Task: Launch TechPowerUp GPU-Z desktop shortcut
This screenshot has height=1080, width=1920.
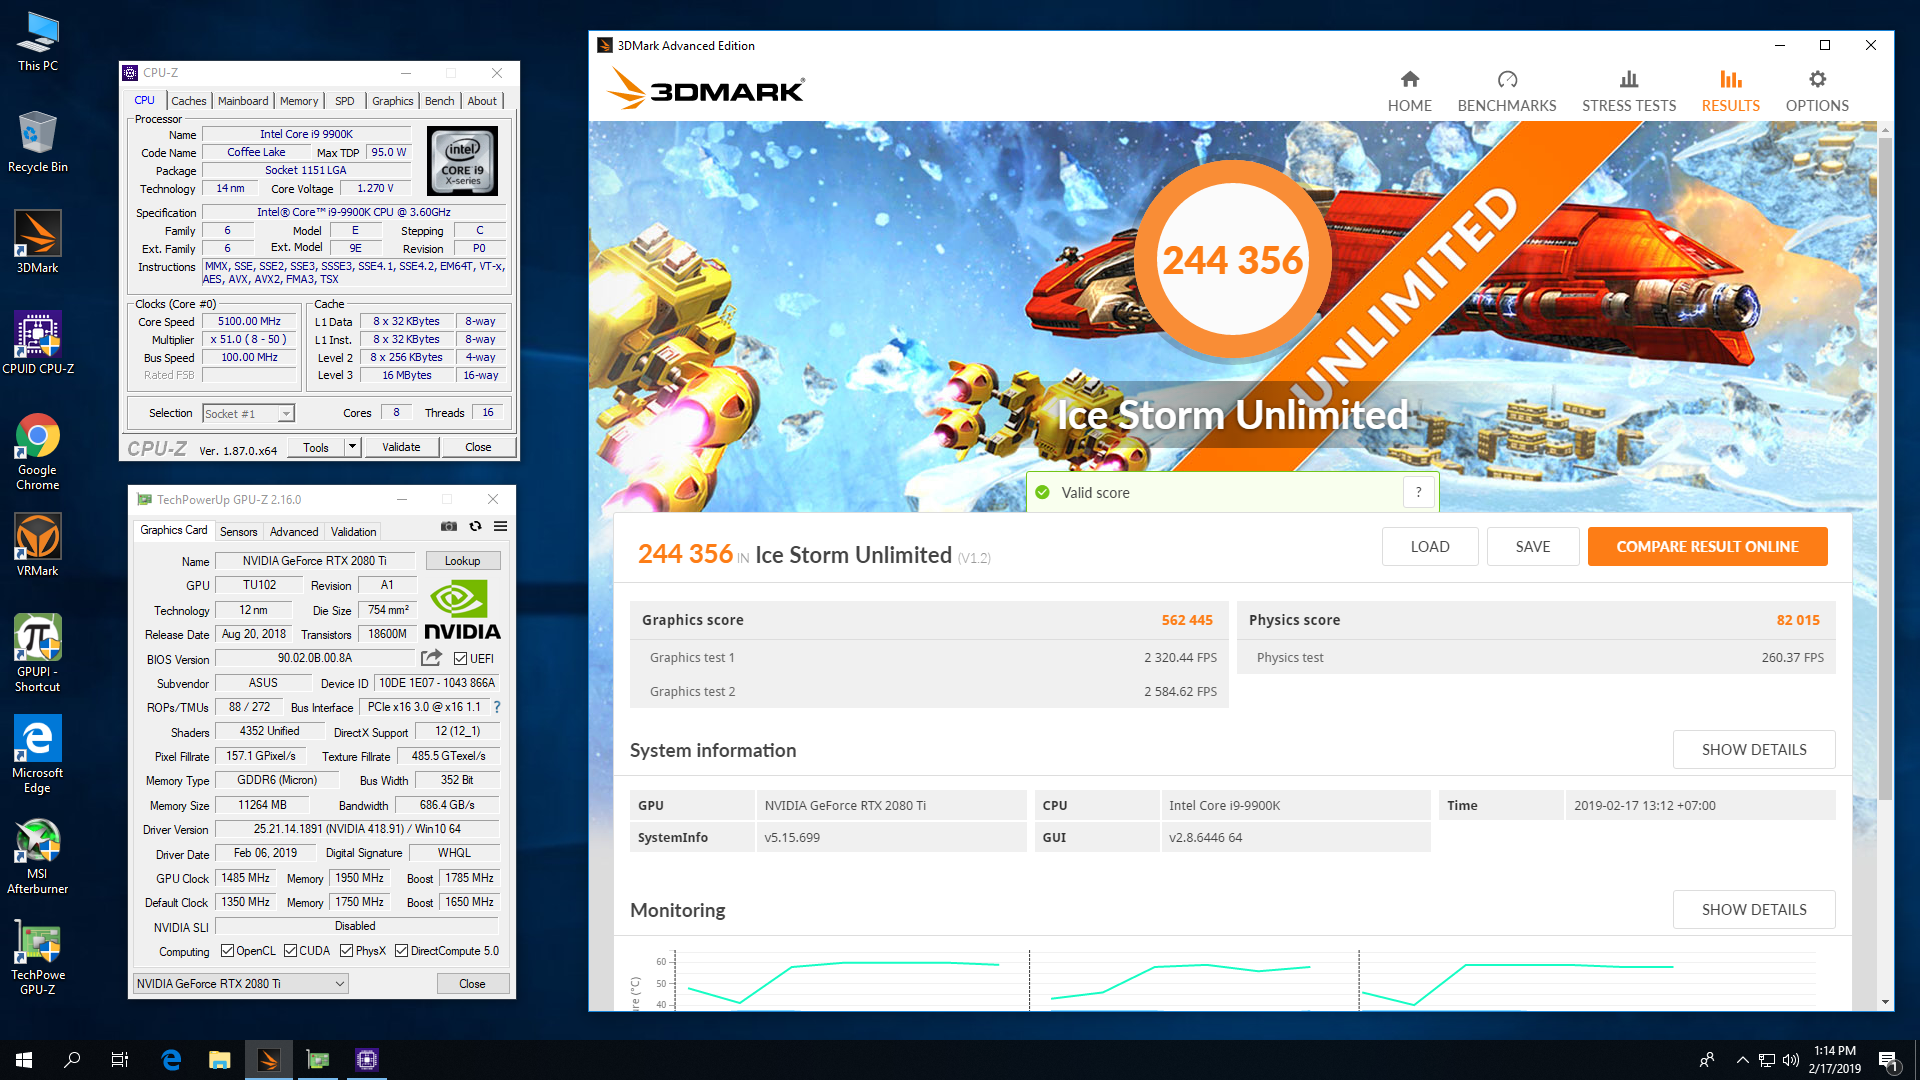Action: click(x=38, y=958)
